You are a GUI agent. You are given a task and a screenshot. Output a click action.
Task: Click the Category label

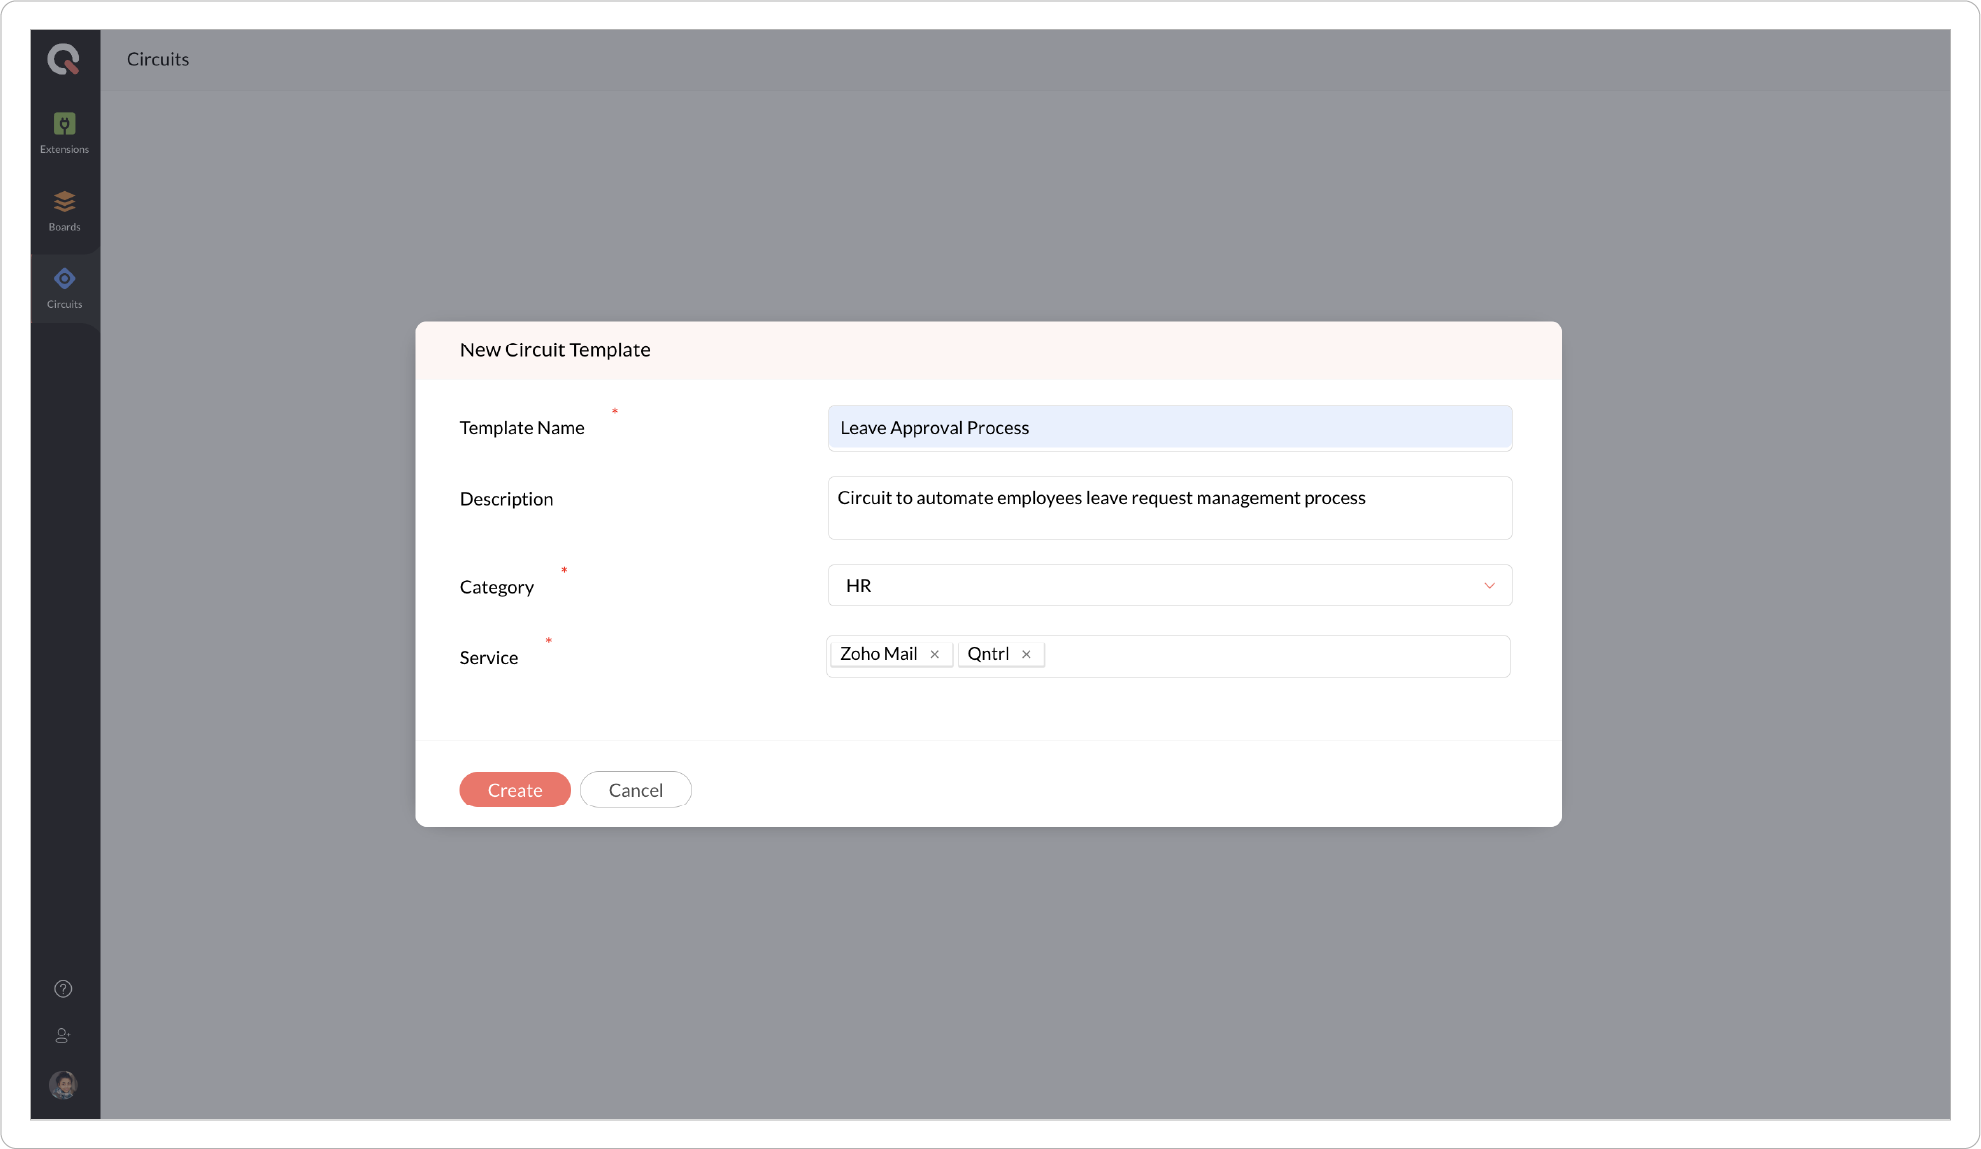pos(497,587)
